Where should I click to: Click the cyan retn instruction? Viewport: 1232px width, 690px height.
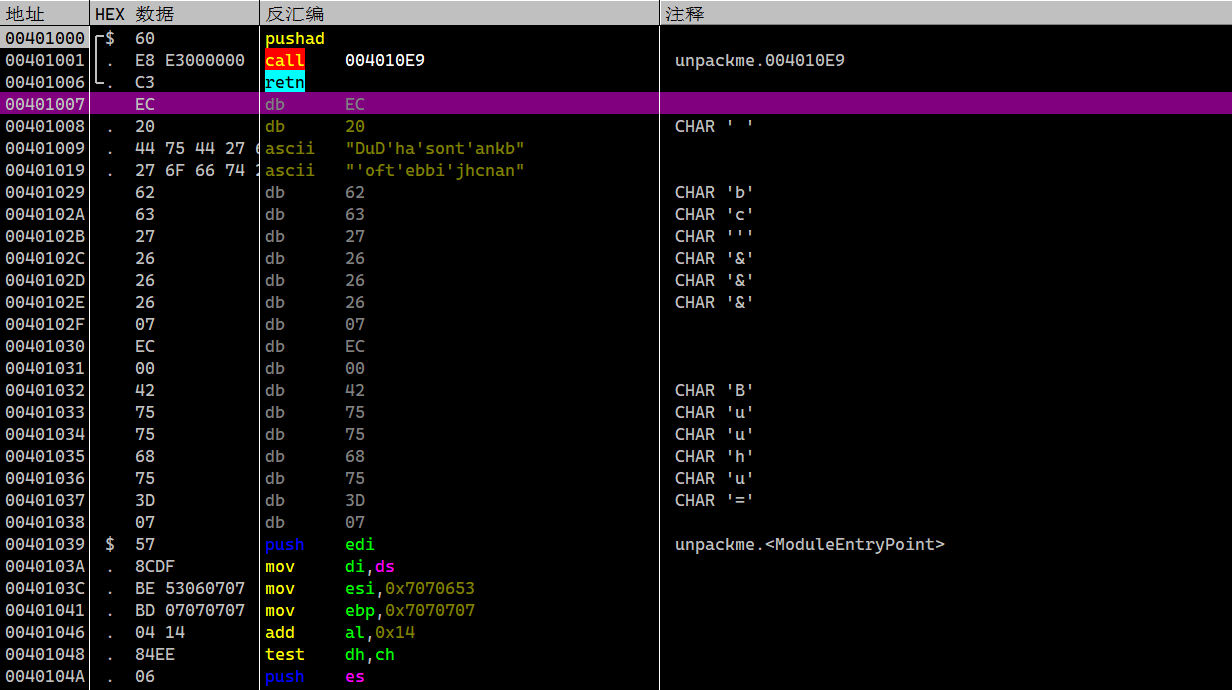click(284, 82)
